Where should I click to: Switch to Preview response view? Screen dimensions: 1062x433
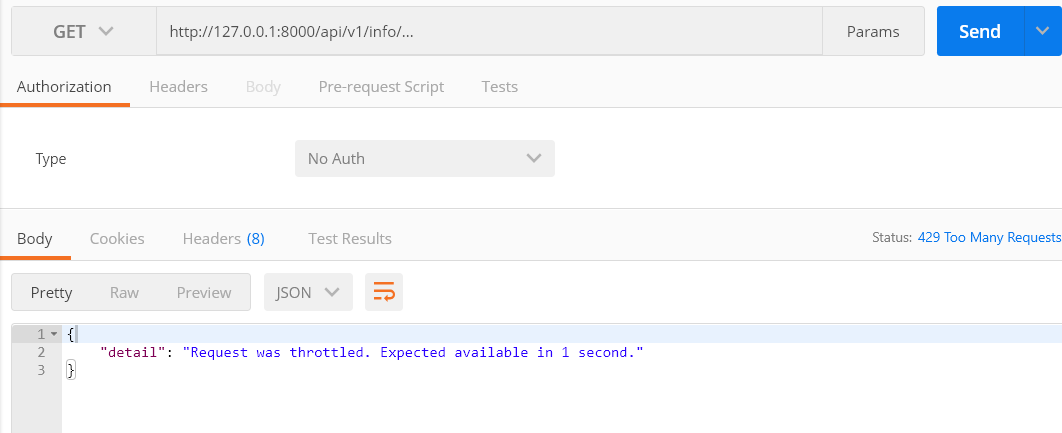(x=204, y=292)
